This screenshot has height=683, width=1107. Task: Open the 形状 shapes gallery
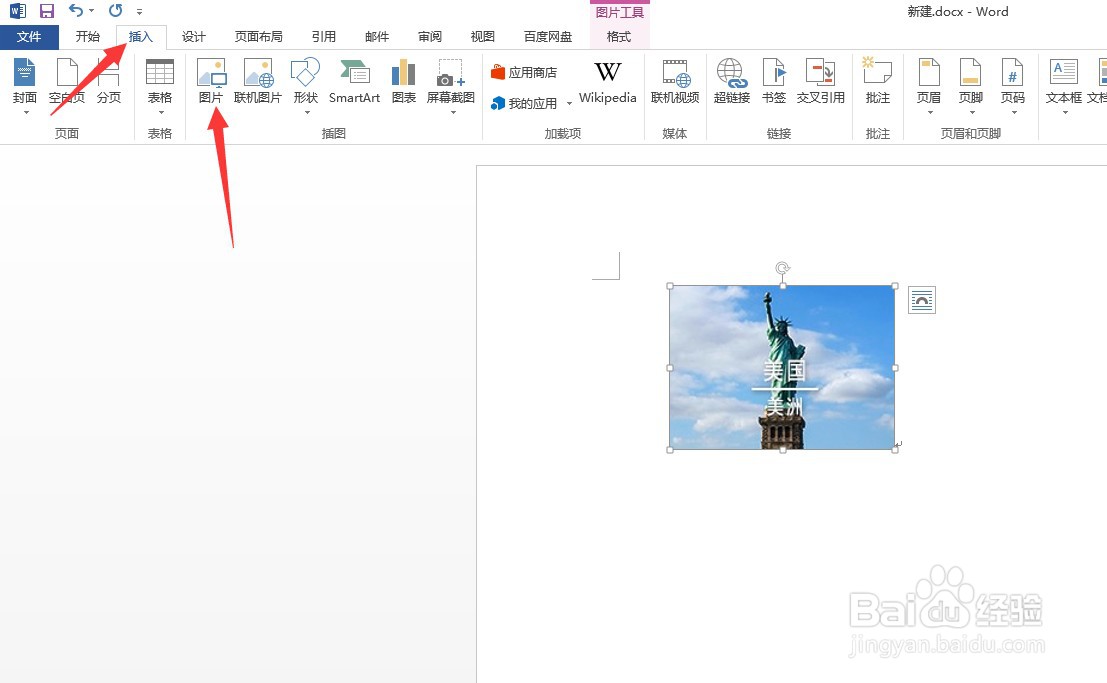[306, 86]
